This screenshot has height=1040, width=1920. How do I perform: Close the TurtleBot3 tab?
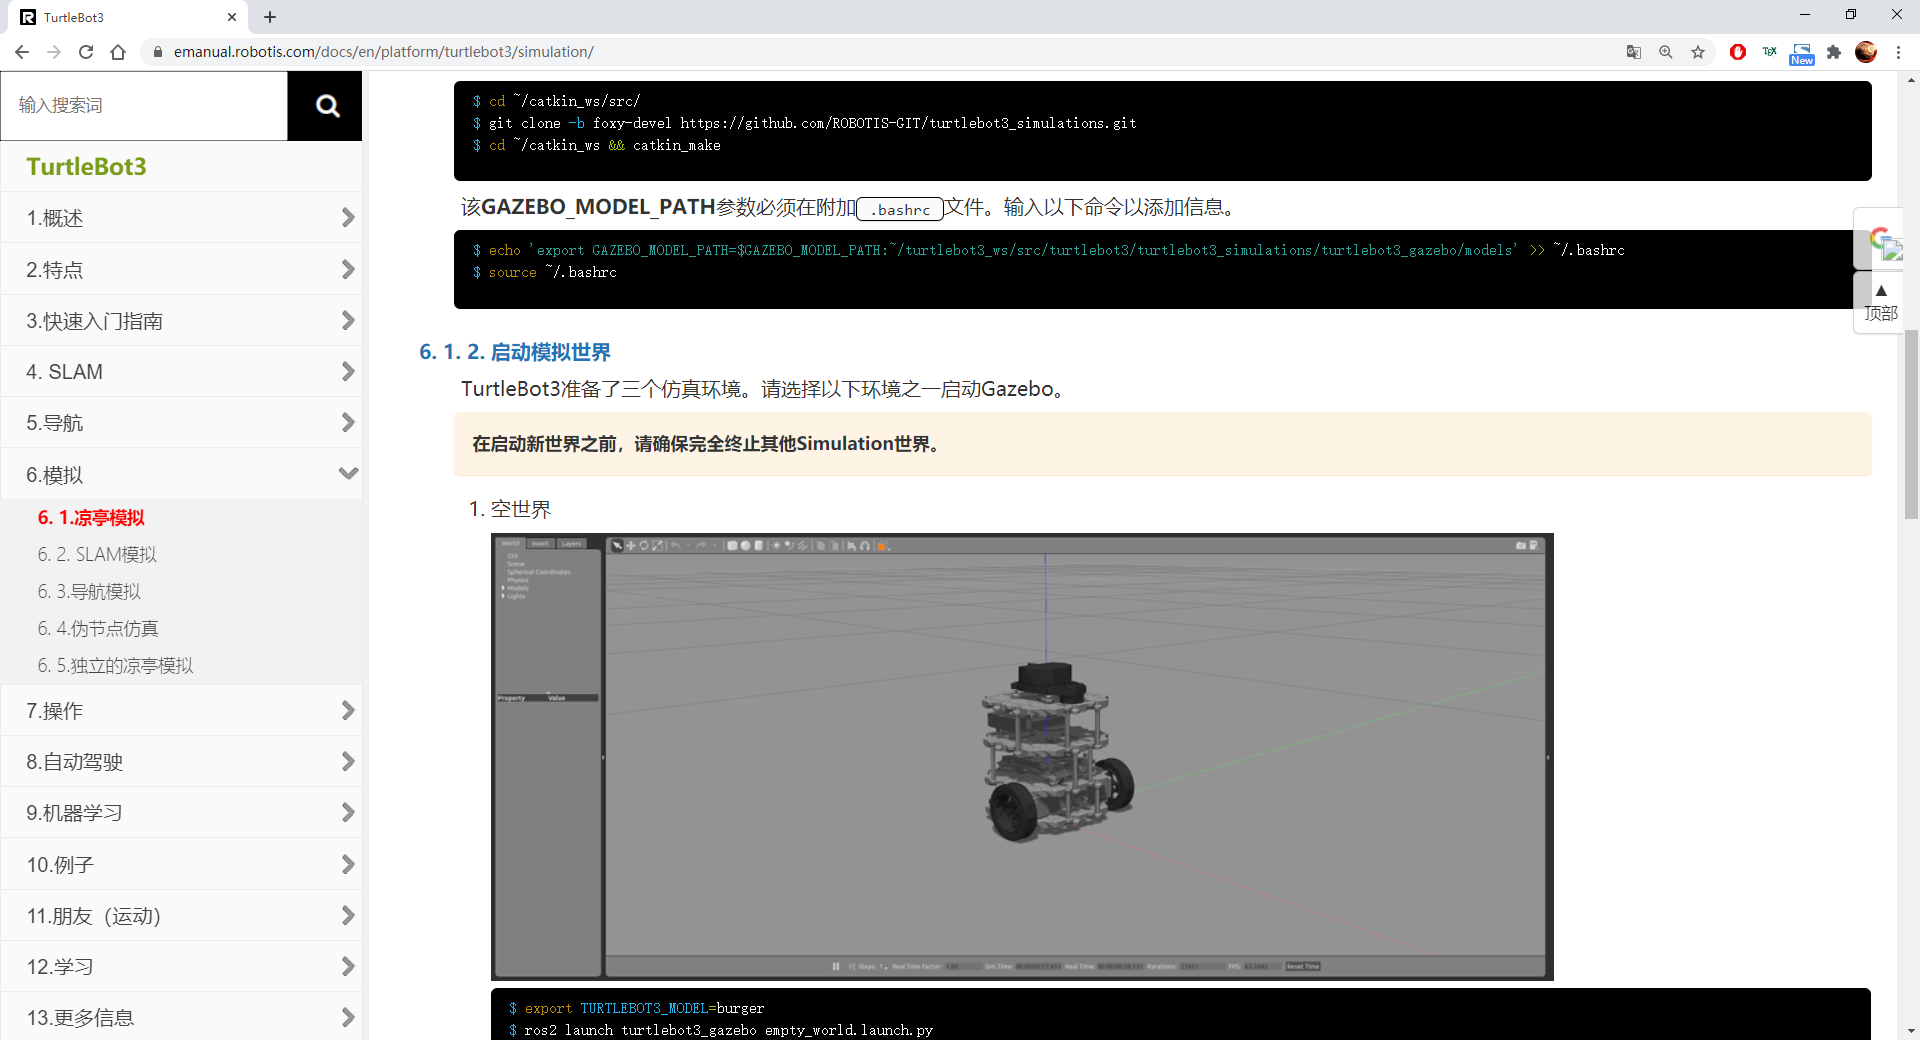232,17
